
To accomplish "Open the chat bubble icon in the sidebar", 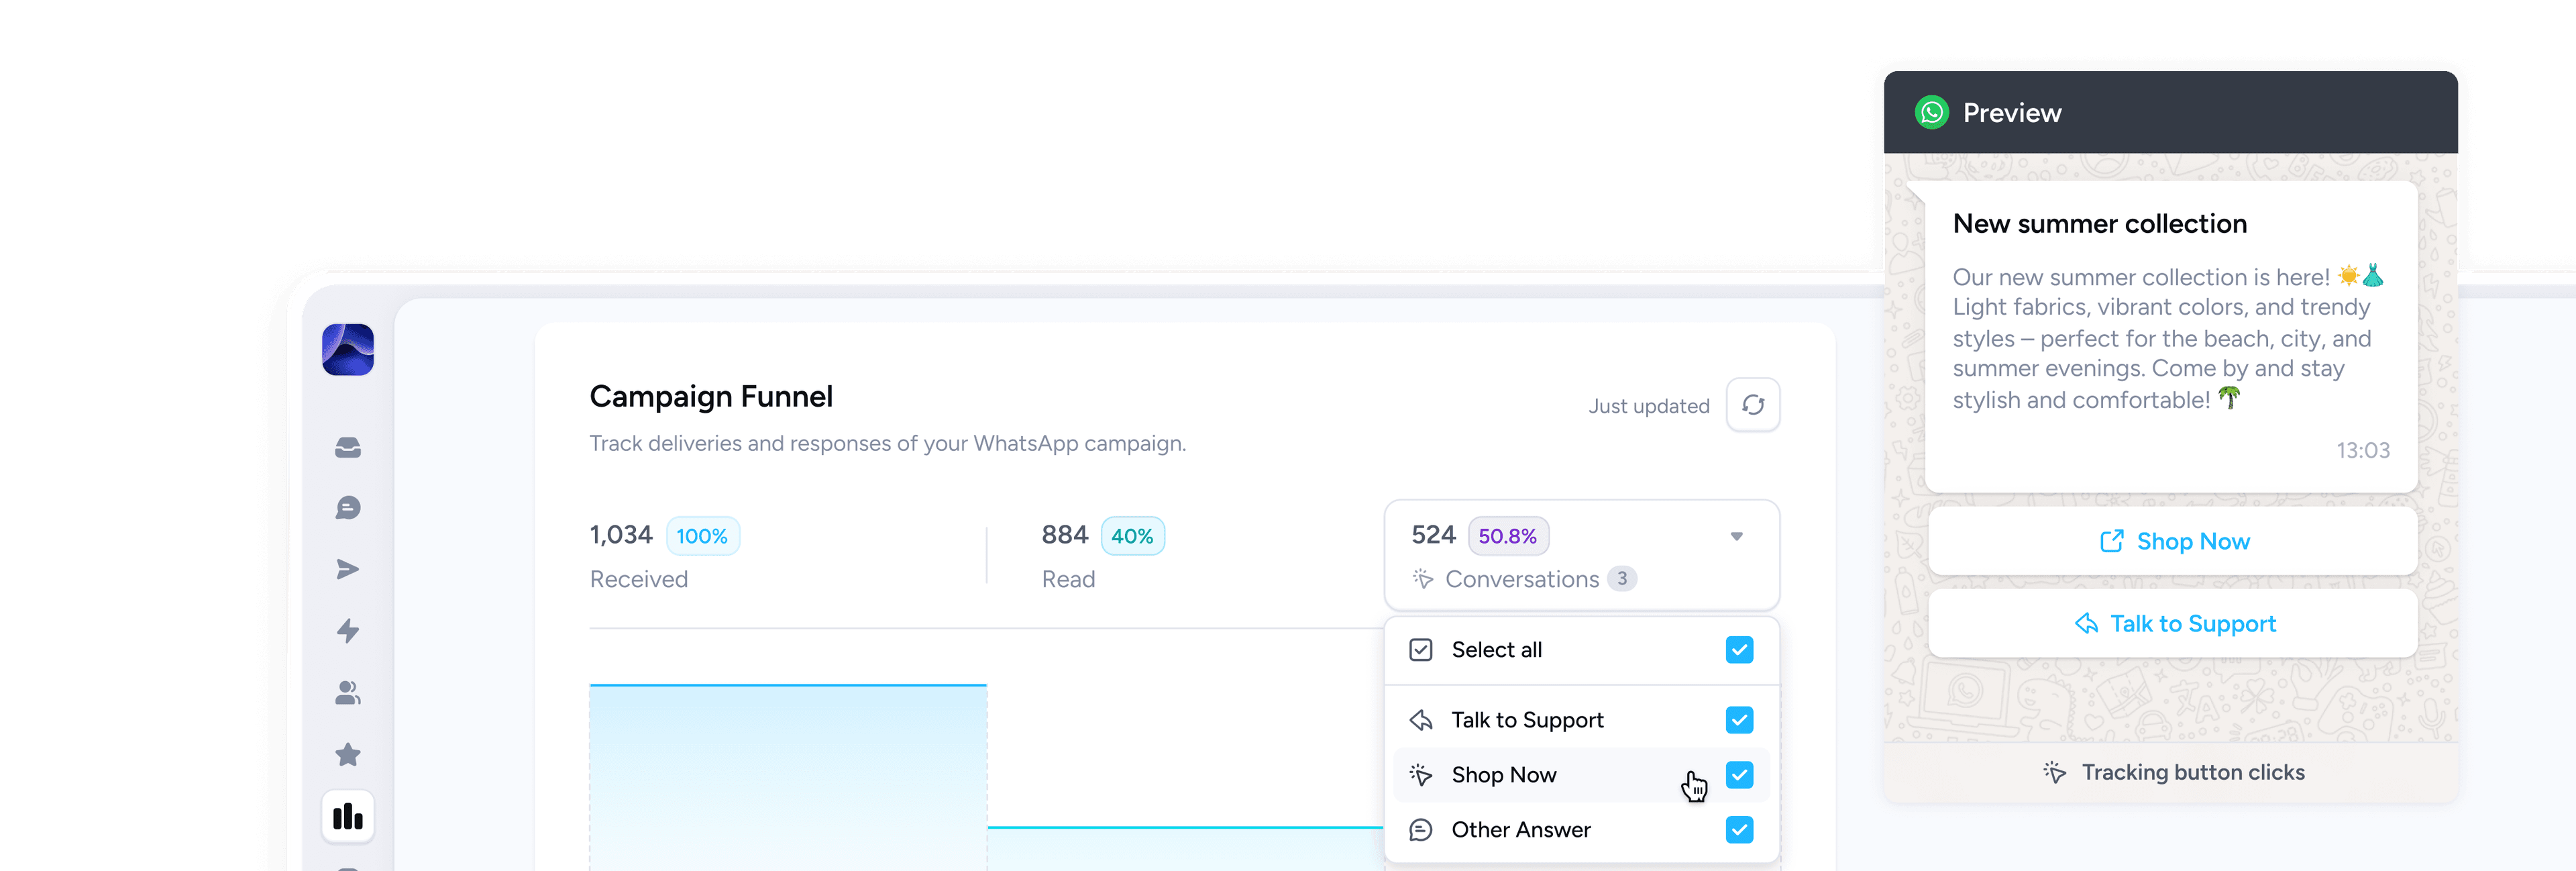I will click(x=348, y=508).
